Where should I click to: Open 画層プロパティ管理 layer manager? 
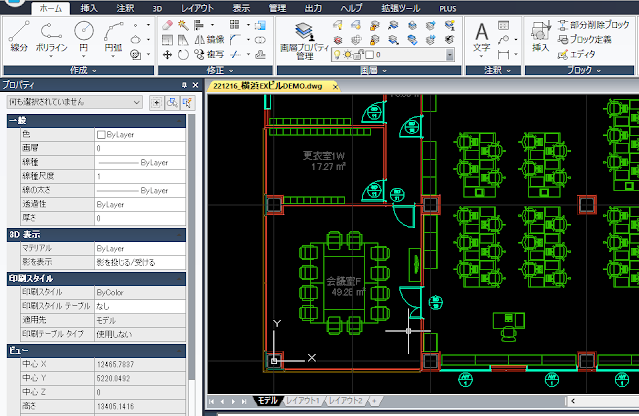pyautogui.click(x=304, y=41)
